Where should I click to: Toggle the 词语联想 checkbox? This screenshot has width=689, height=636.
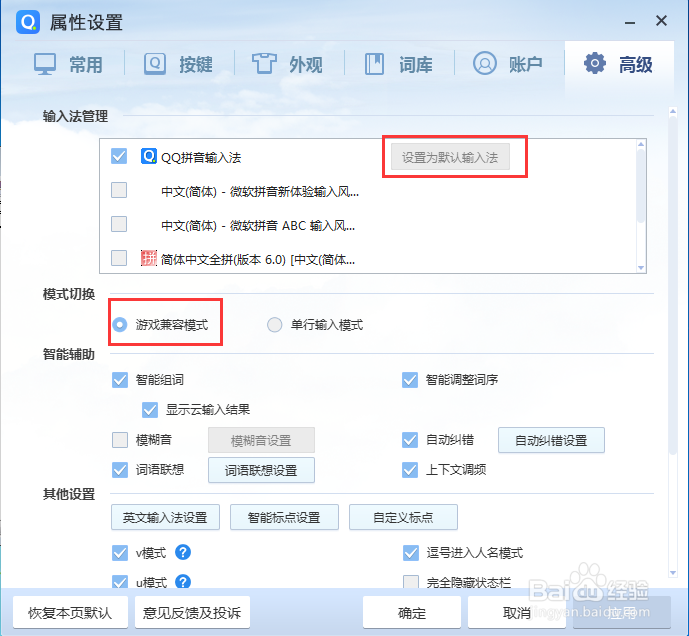(120, 469)
